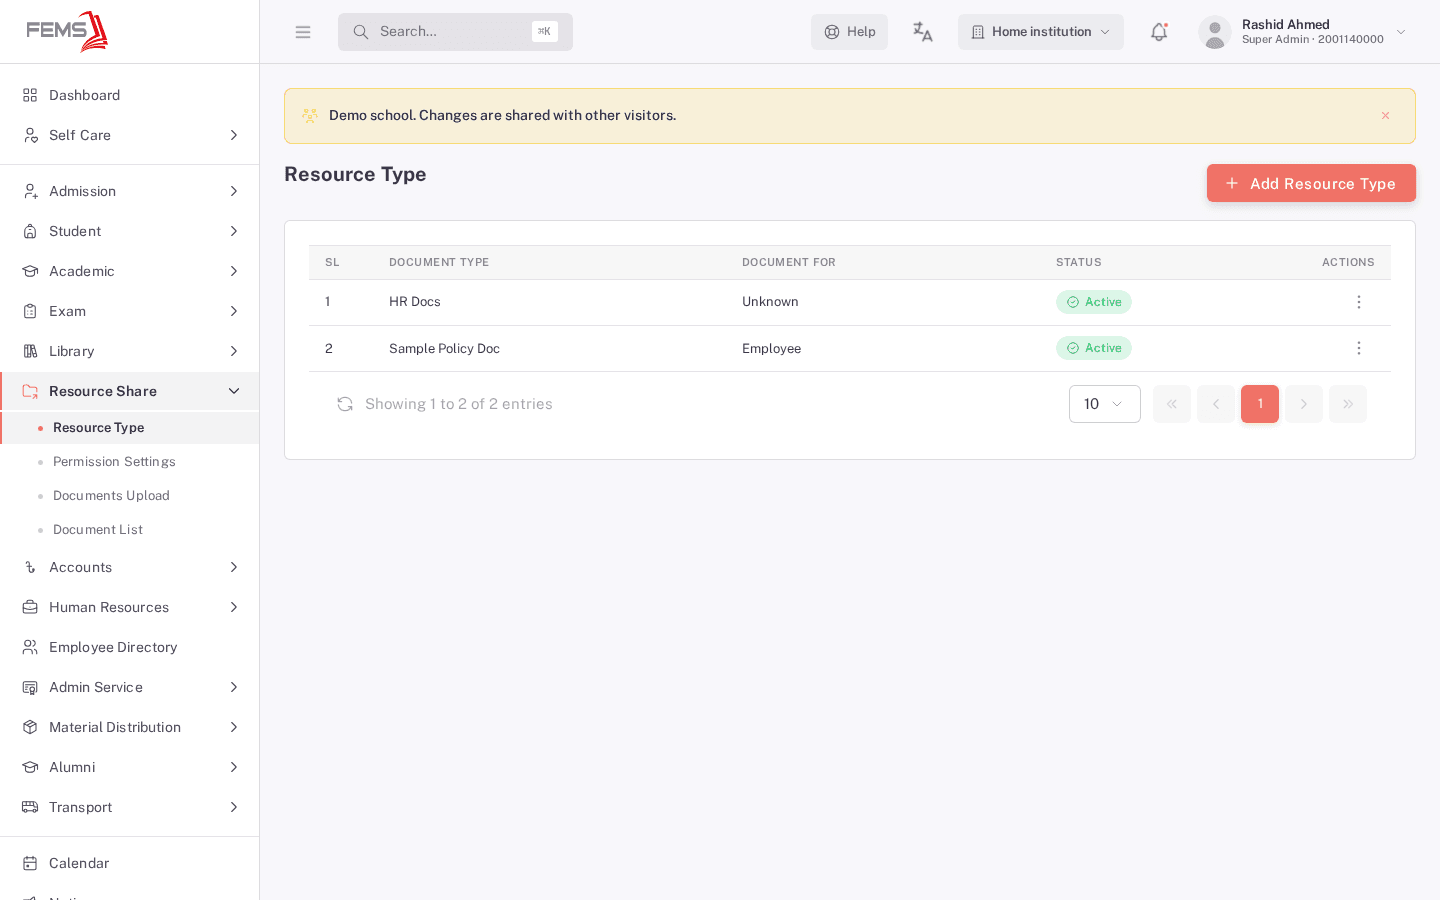
Task: Refresh the table entries icon
Action: (x=345, y=404)
